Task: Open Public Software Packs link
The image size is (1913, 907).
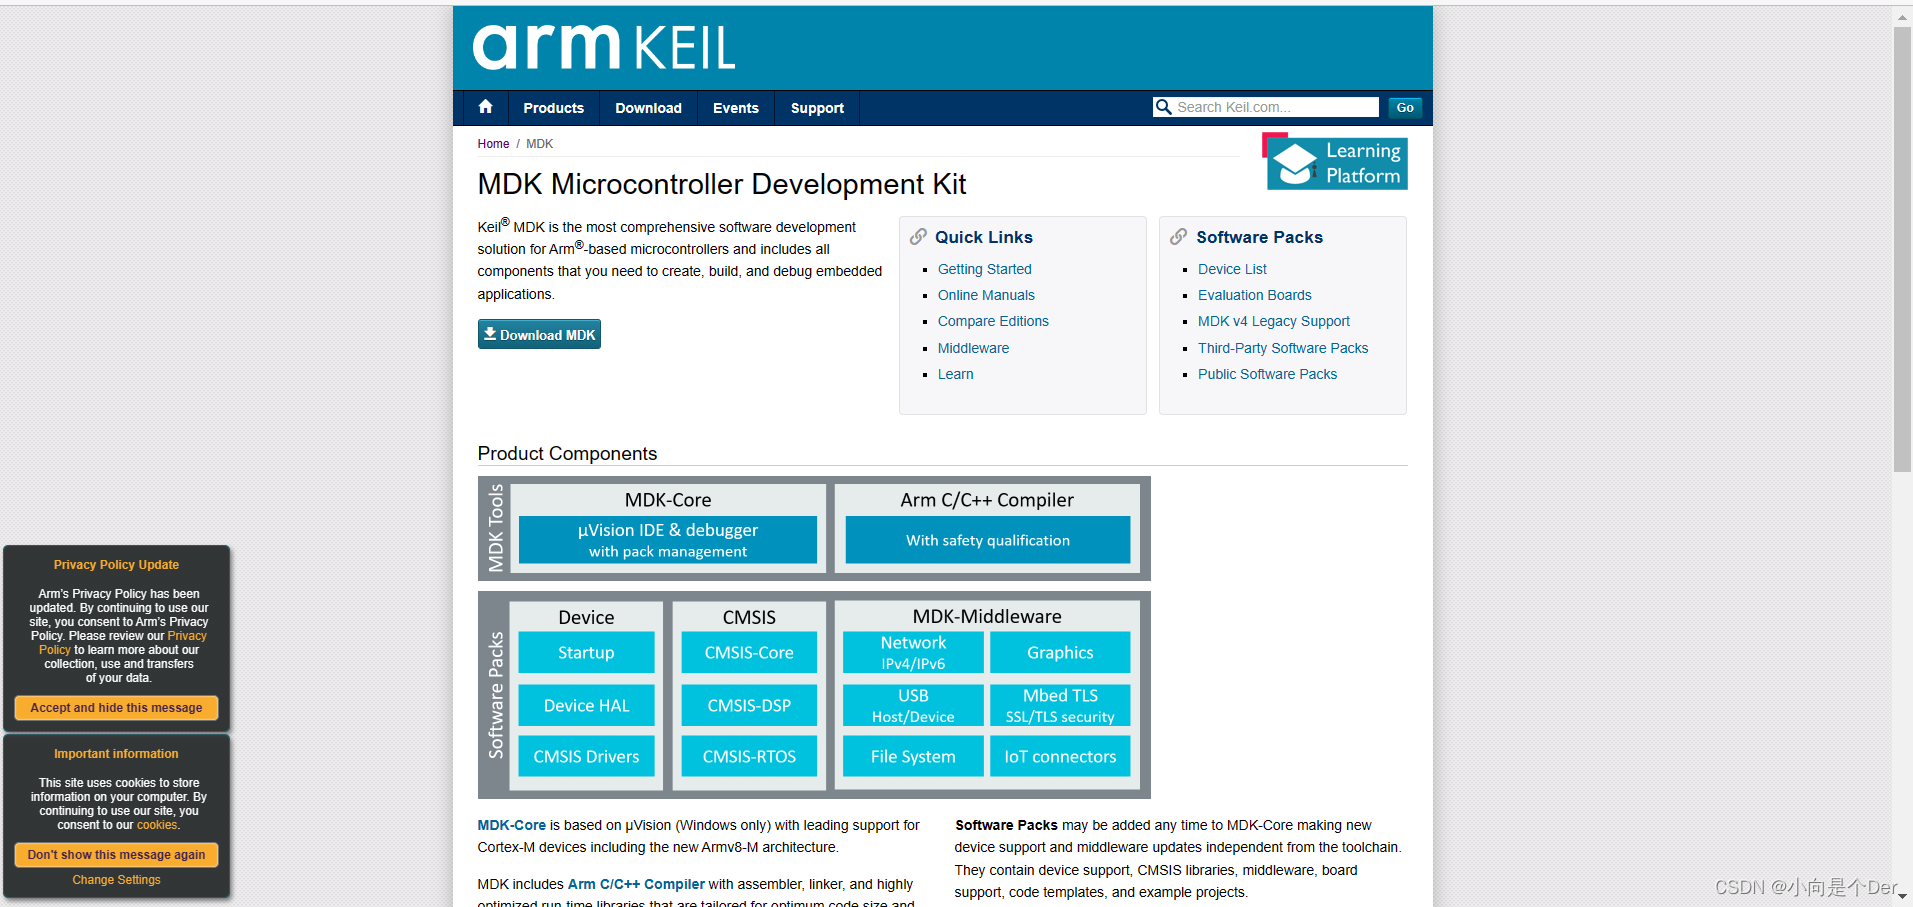Action: 1267,374
